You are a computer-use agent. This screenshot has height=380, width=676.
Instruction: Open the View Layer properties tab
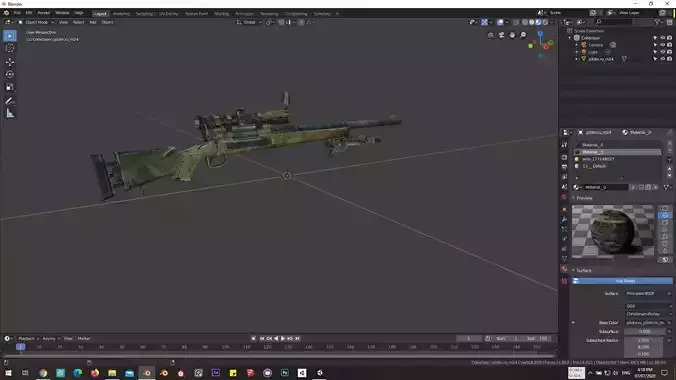click(564, 177)
